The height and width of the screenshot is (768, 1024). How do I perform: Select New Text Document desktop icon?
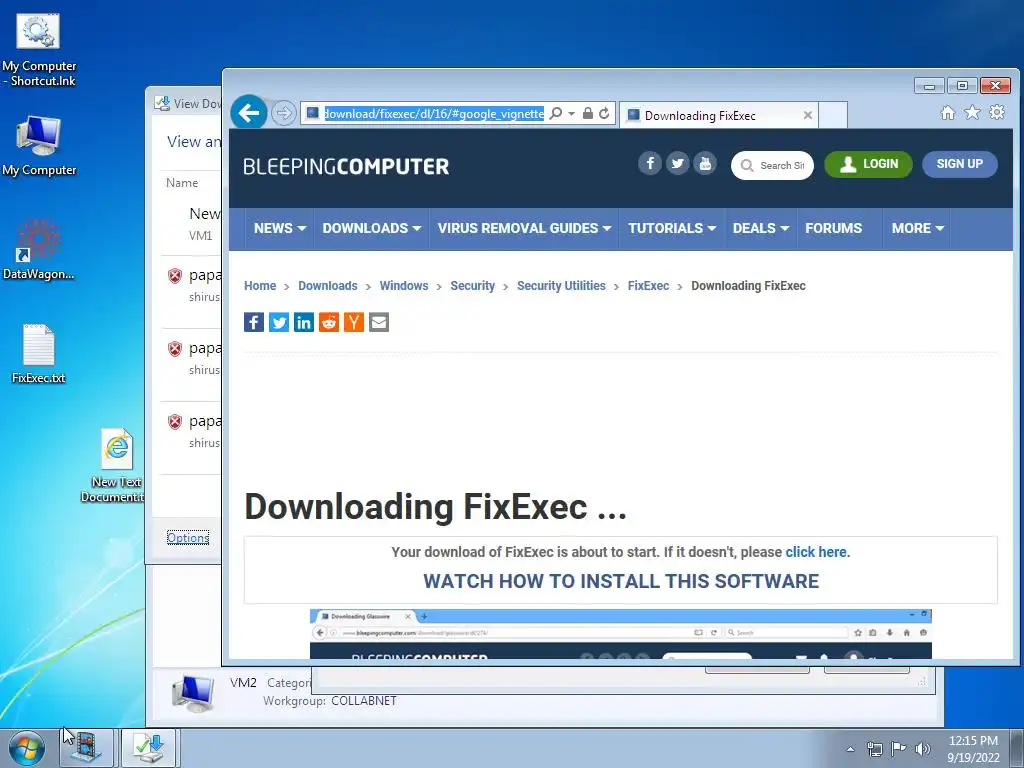[x=116, y=465]
